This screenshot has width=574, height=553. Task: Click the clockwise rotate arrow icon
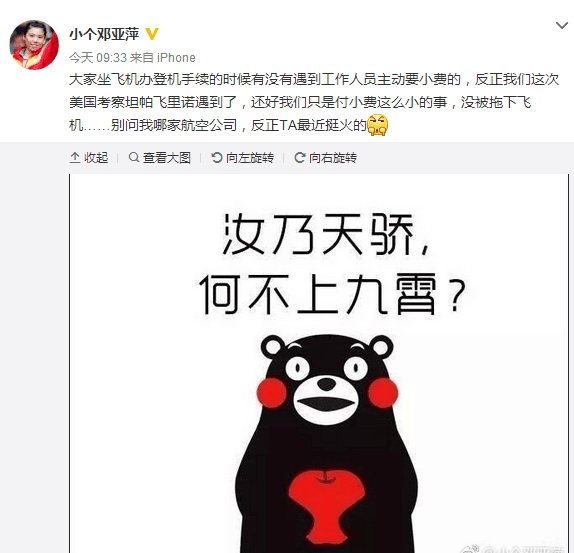300,157
